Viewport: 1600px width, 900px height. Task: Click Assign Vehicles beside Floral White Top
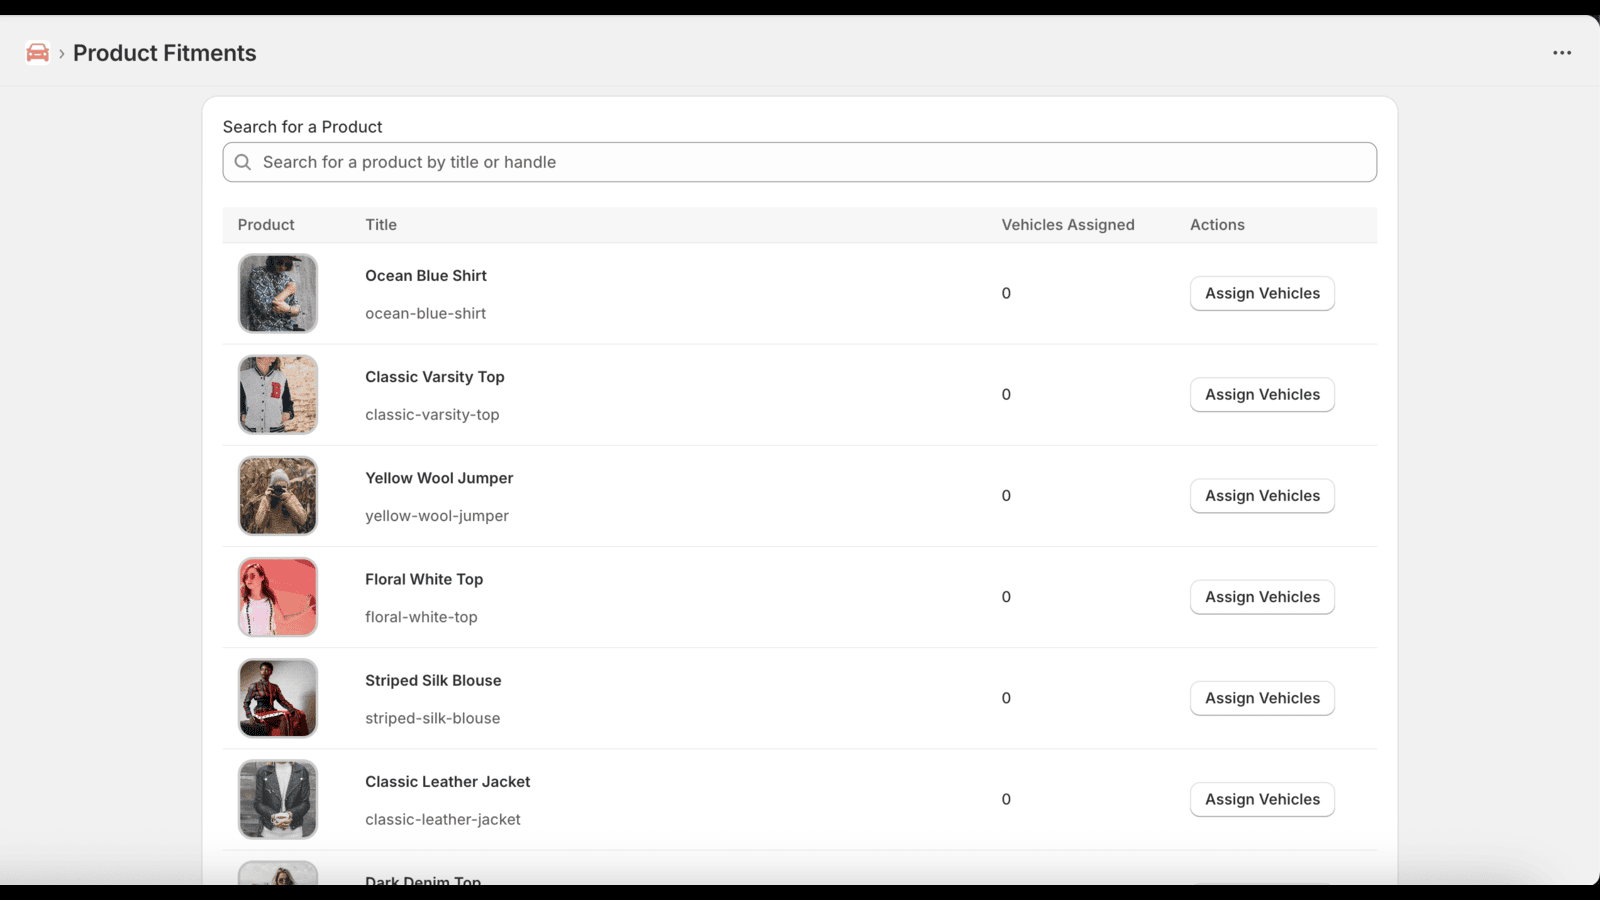1262,596
